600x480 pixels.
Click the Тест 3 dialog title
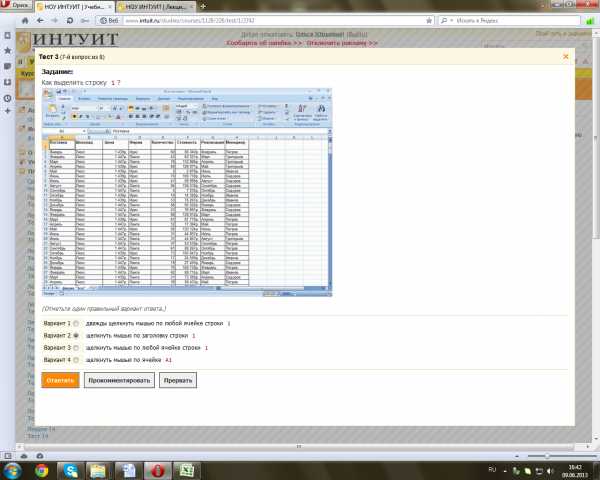[71, 57]
